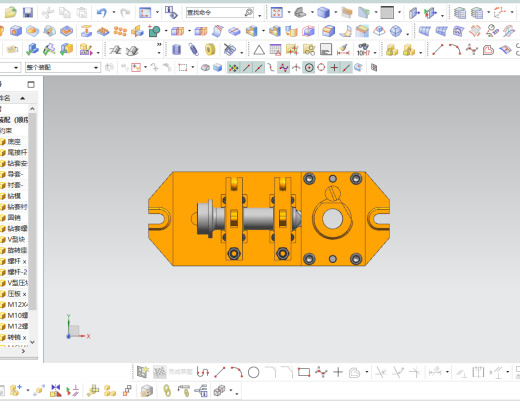Expand the Undo history dropdown arrow

click(114, 13)
